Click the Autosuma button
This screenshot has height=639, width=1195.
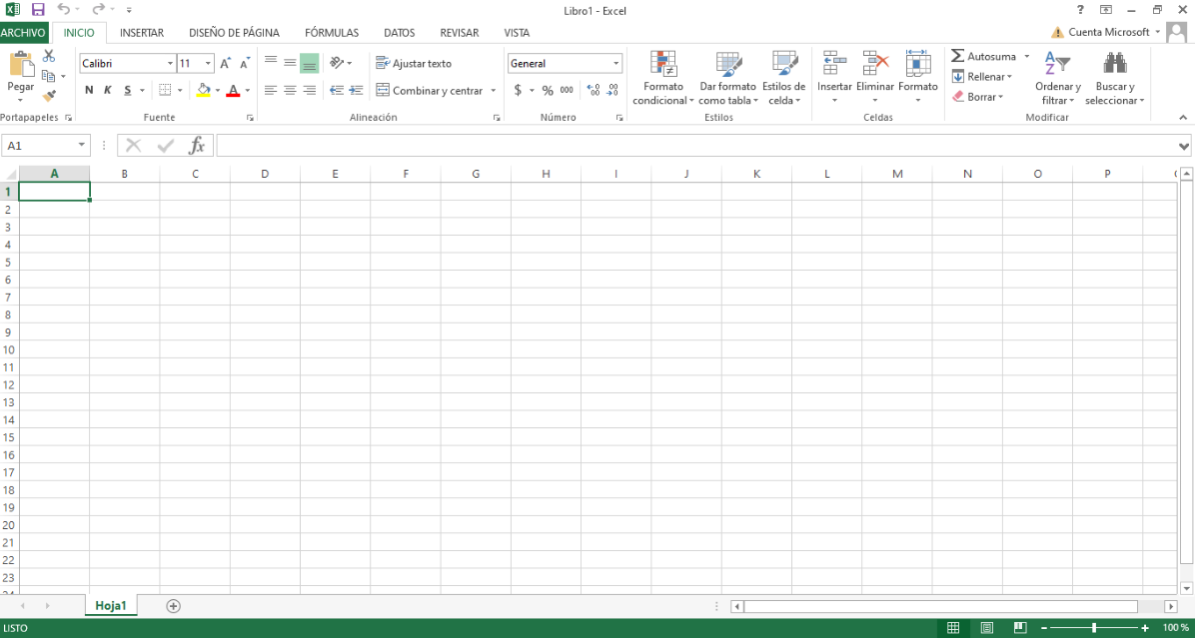click(983, 57)
